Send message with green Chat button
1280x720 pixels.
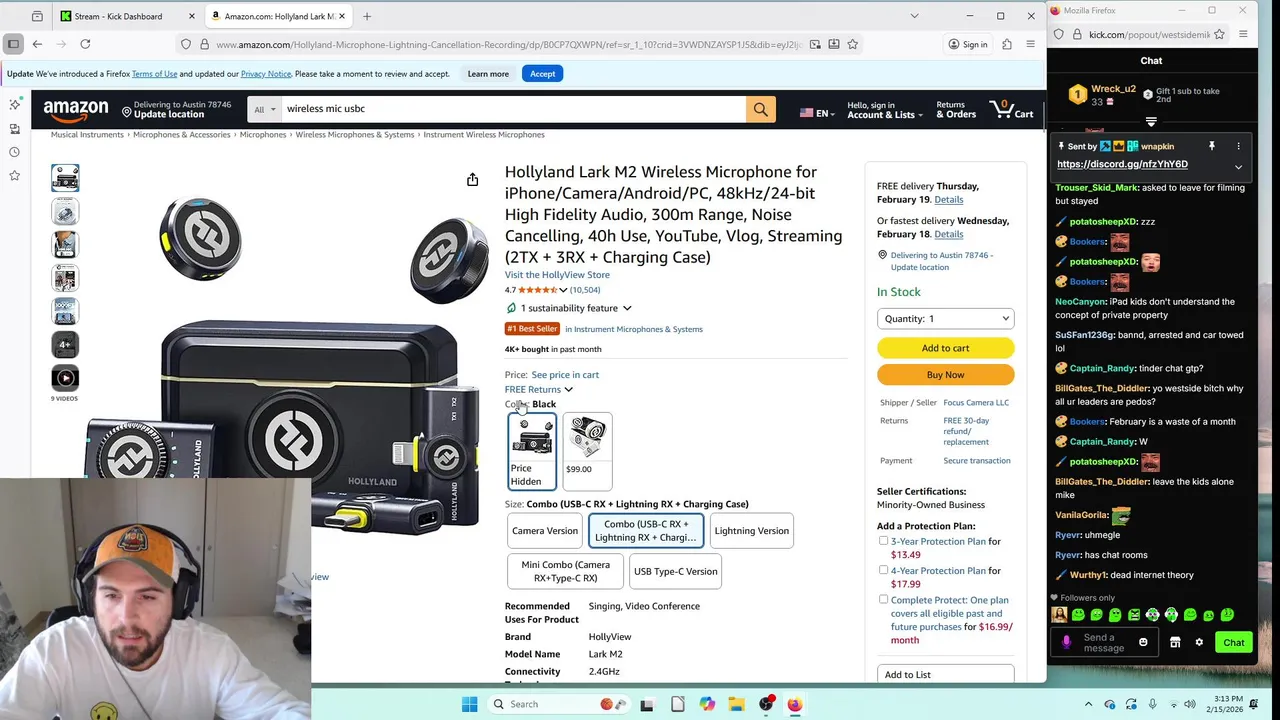tap(1233, 643)
